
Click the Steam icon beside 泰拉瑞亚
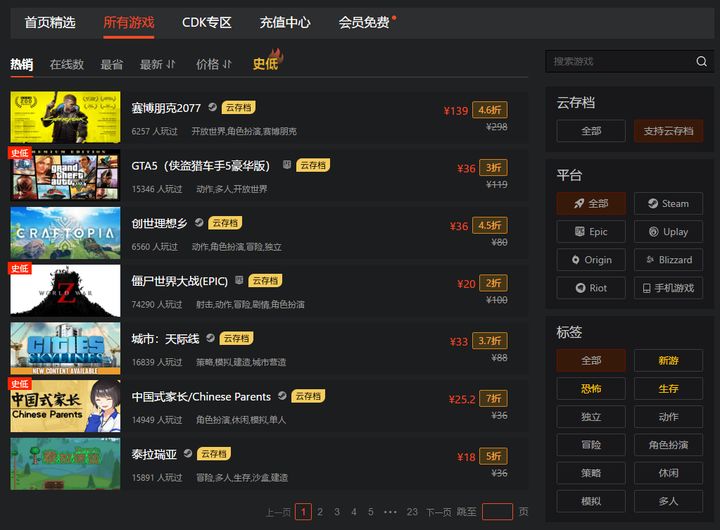[188, 453]
